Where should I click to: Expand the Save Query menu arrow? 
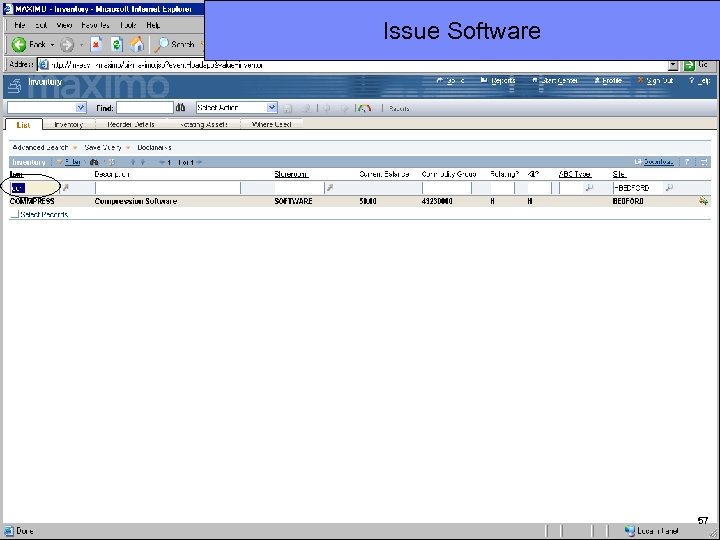point(128,147)
